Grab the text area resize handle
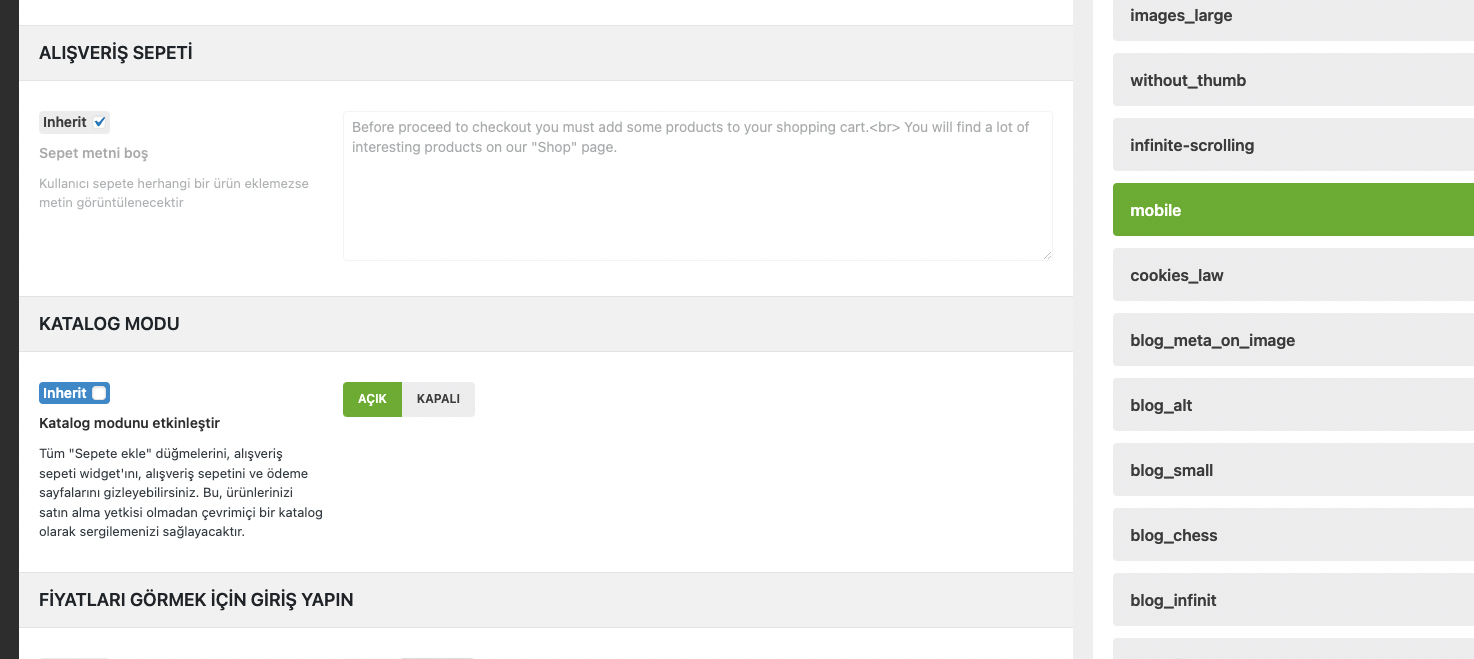The height and width of the screenshot is (659, 1474). point(1047,255)
